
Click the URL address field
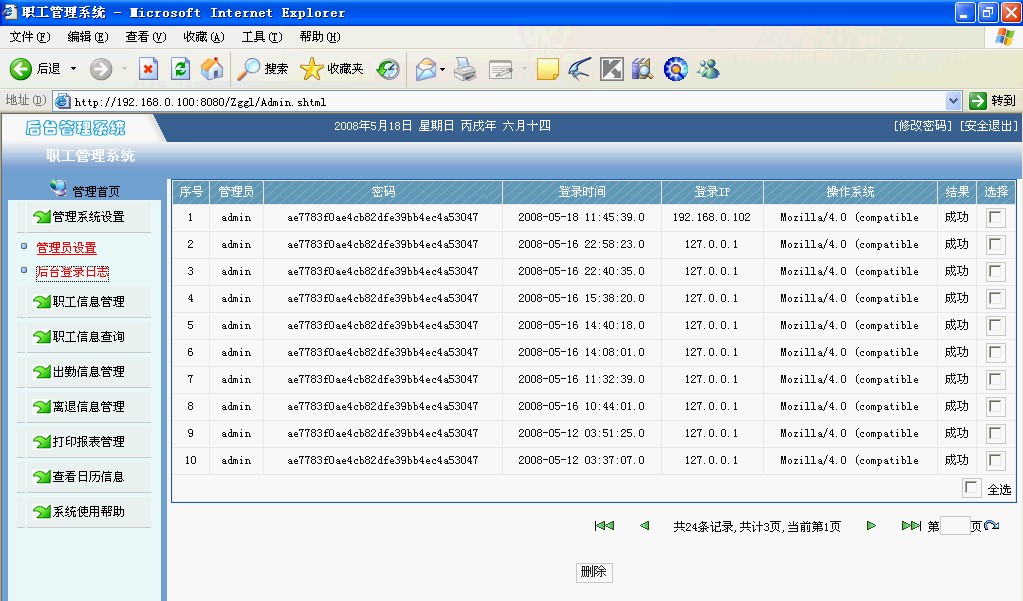point(499,101)
